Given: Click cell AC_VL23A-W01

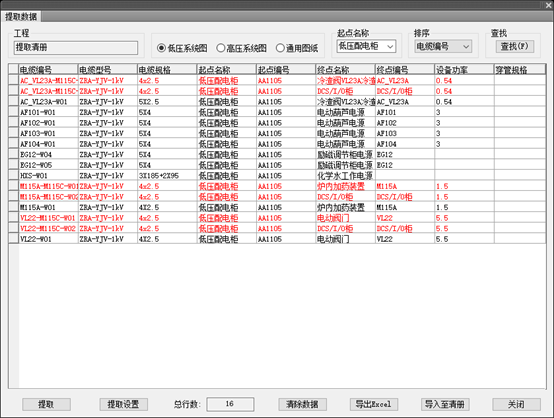Looking at the screenshot, I should point(48,102).
